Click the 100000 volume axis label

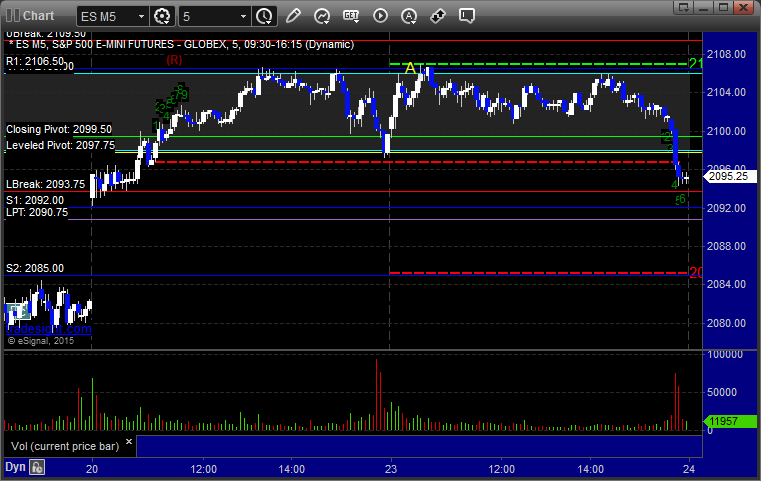(x=725, y=354)
